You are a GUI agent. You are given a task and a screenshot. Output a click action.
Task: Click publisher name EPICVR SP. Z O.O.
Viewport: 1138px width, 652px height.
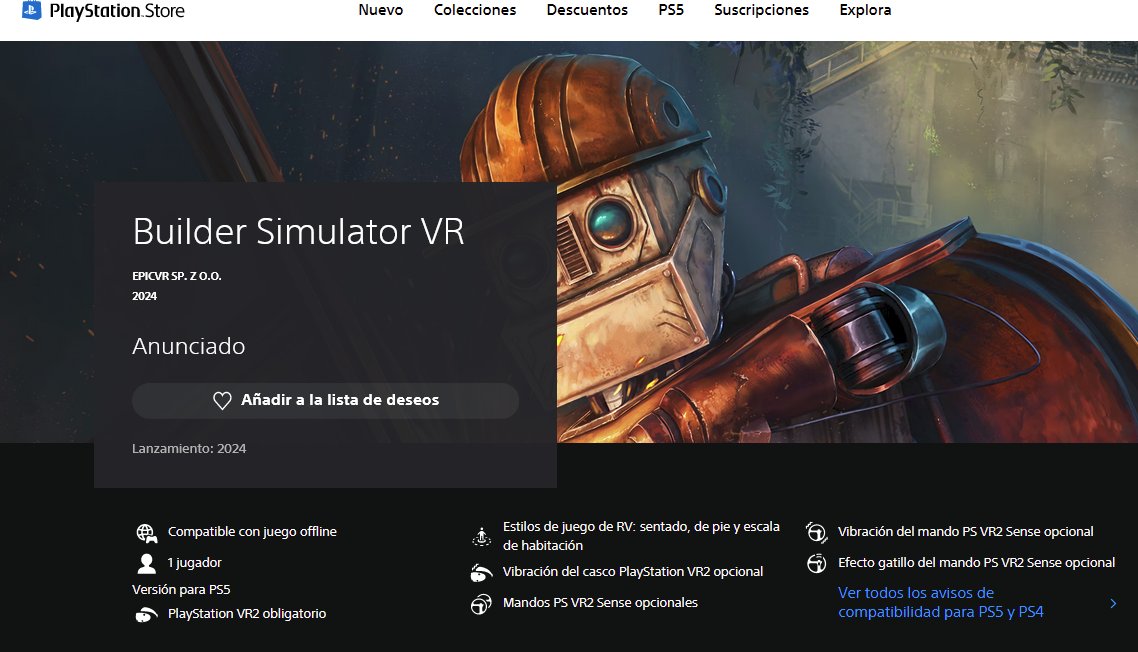[176, 276]
